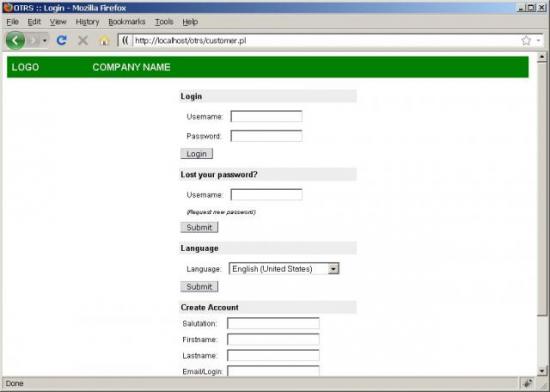Click the (Request new password) text

[221, 212]
